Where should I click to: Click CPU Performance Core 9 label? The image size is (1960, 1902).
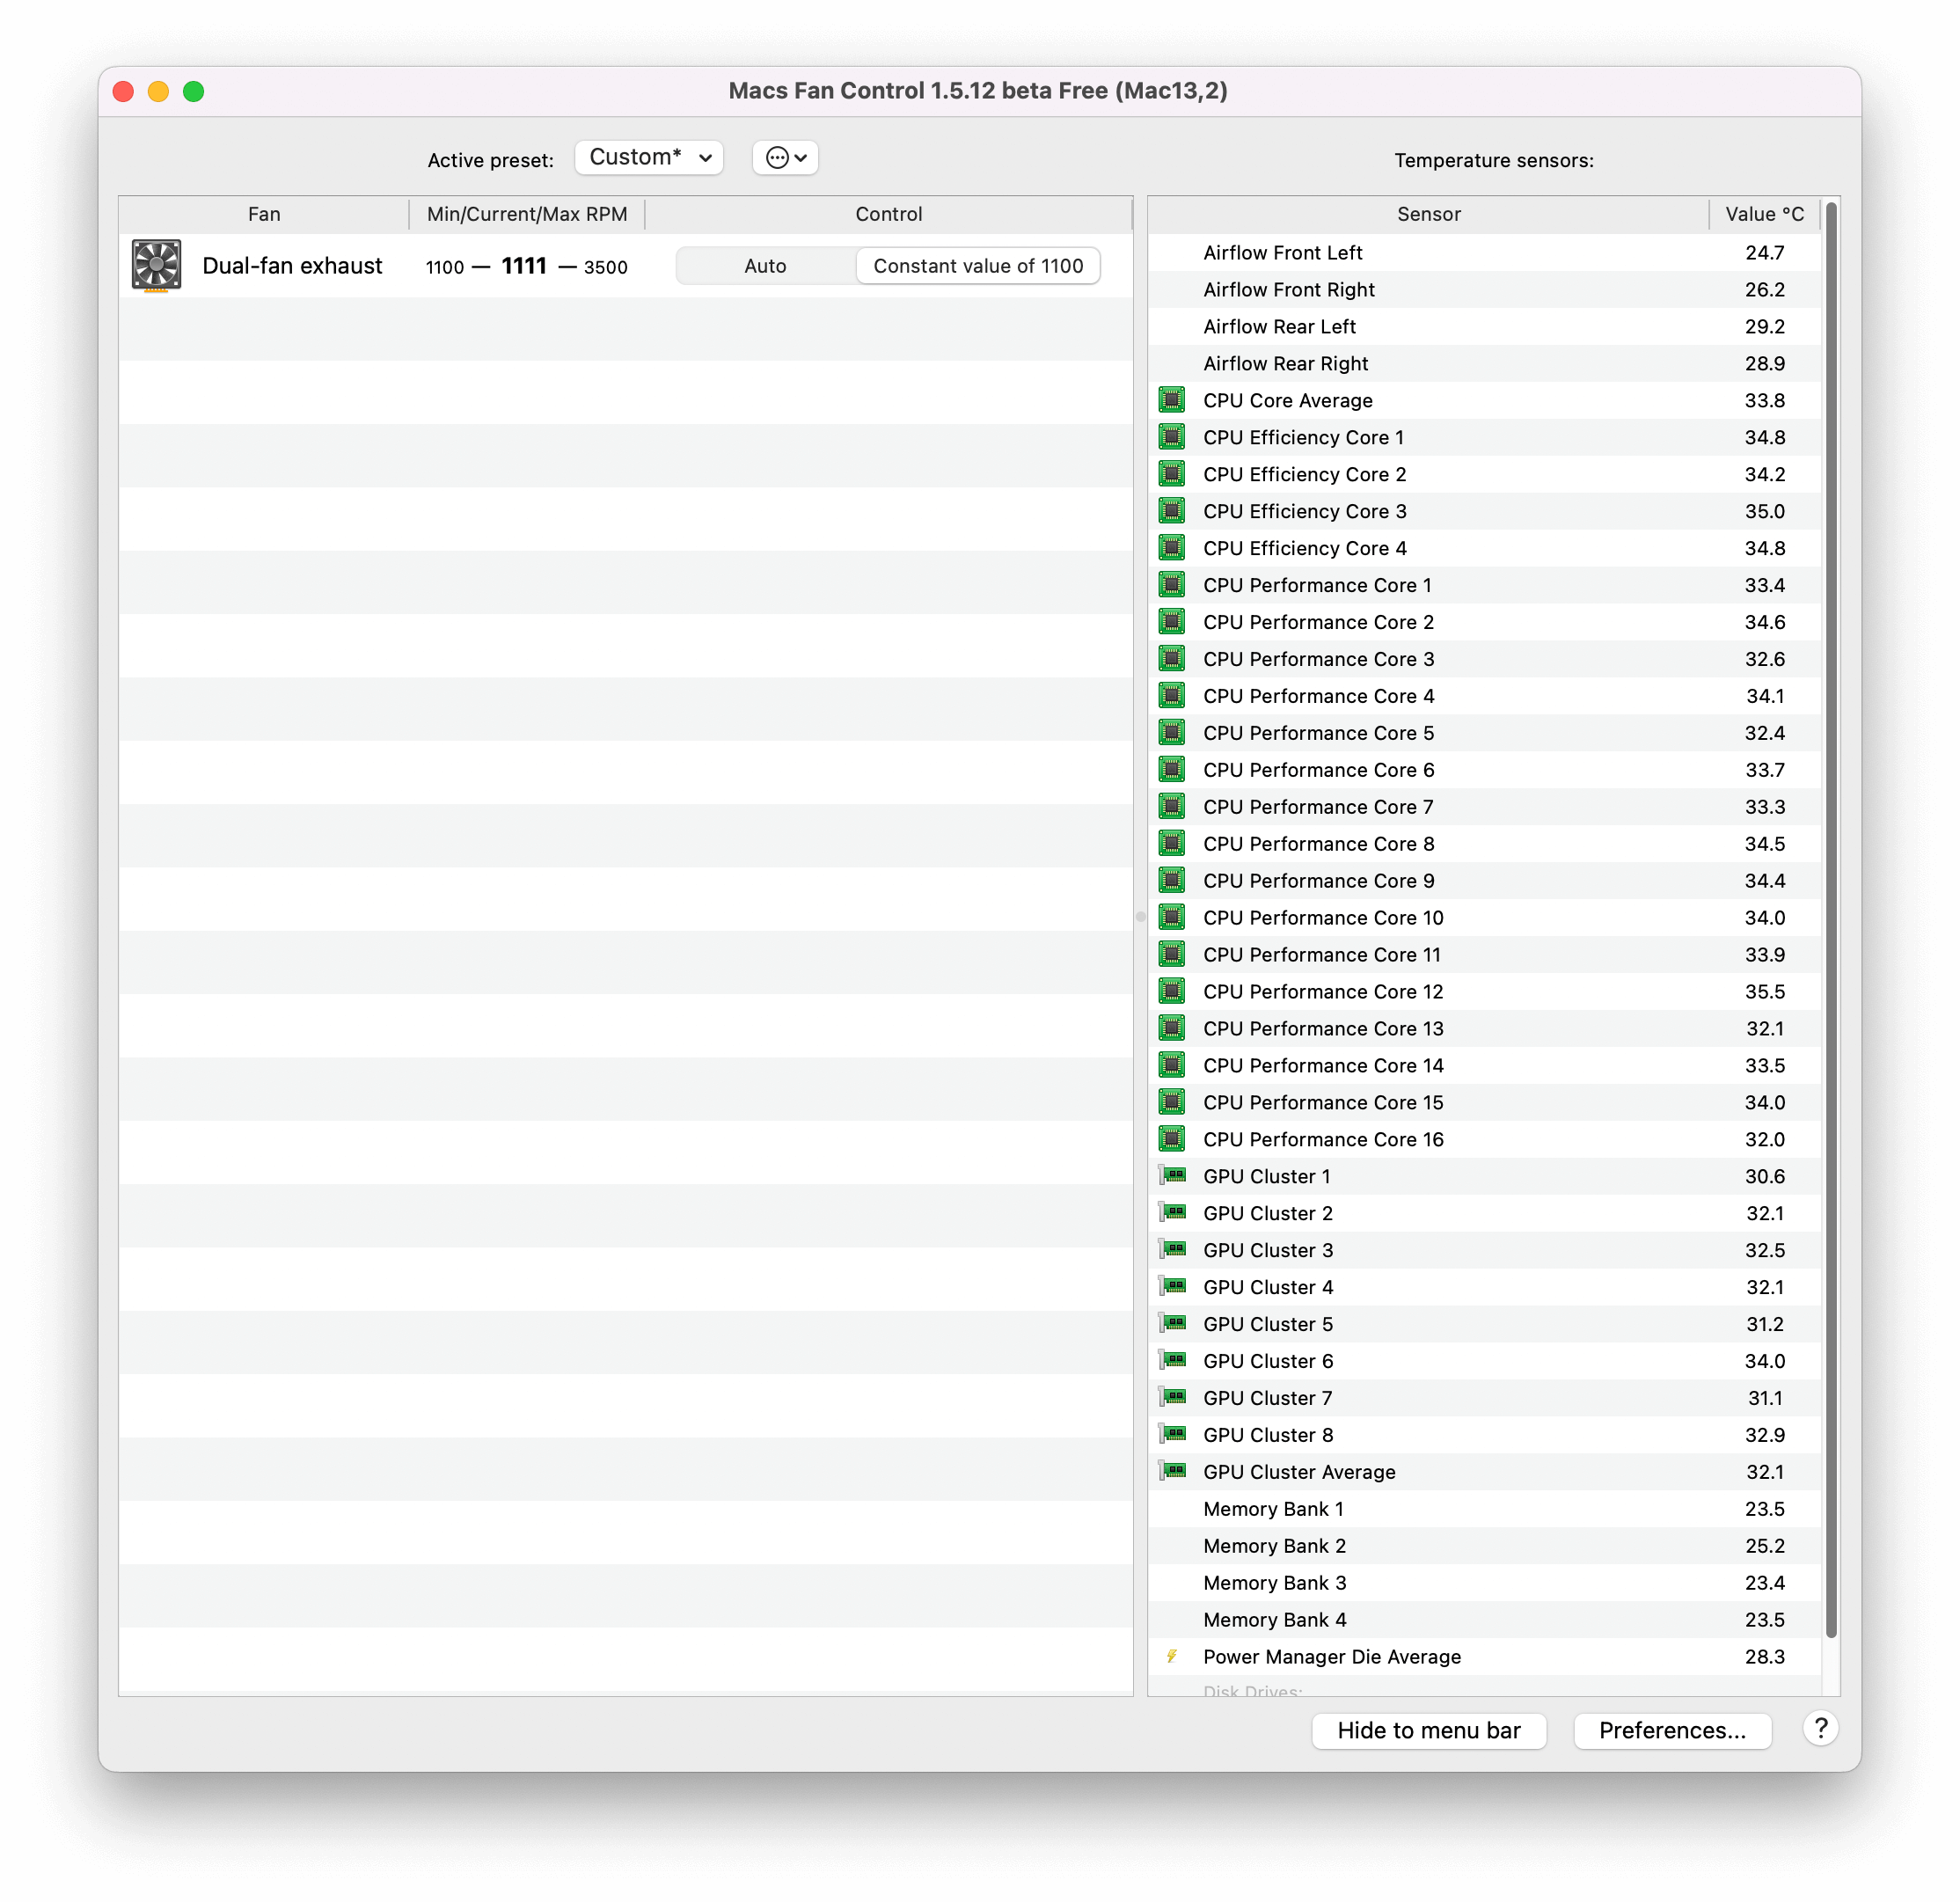click(x=1318, y=881)
